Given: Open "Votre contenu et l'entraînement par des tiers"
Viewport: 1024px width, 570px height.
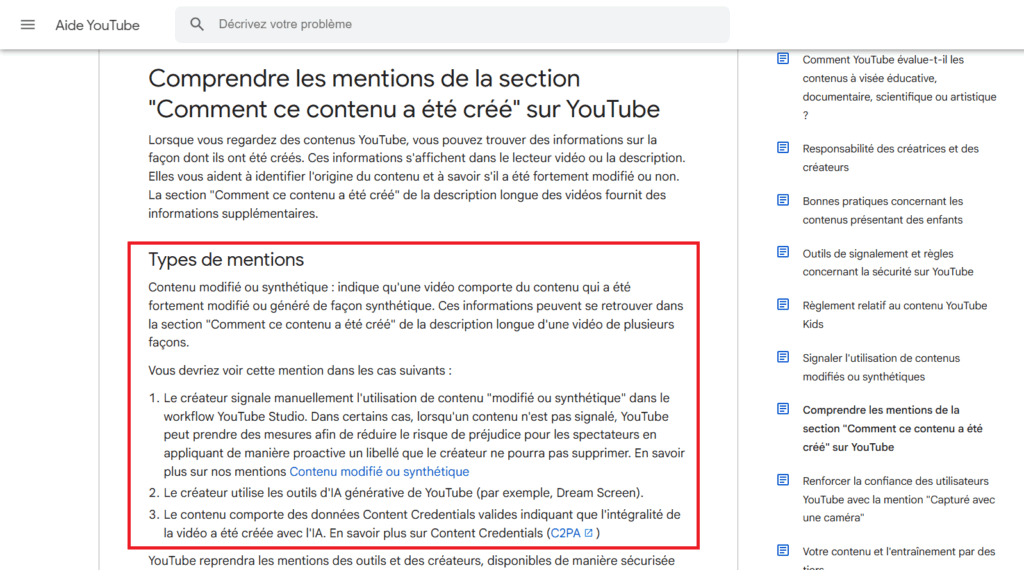Looking at the screenshot, I should click(898, 557).
